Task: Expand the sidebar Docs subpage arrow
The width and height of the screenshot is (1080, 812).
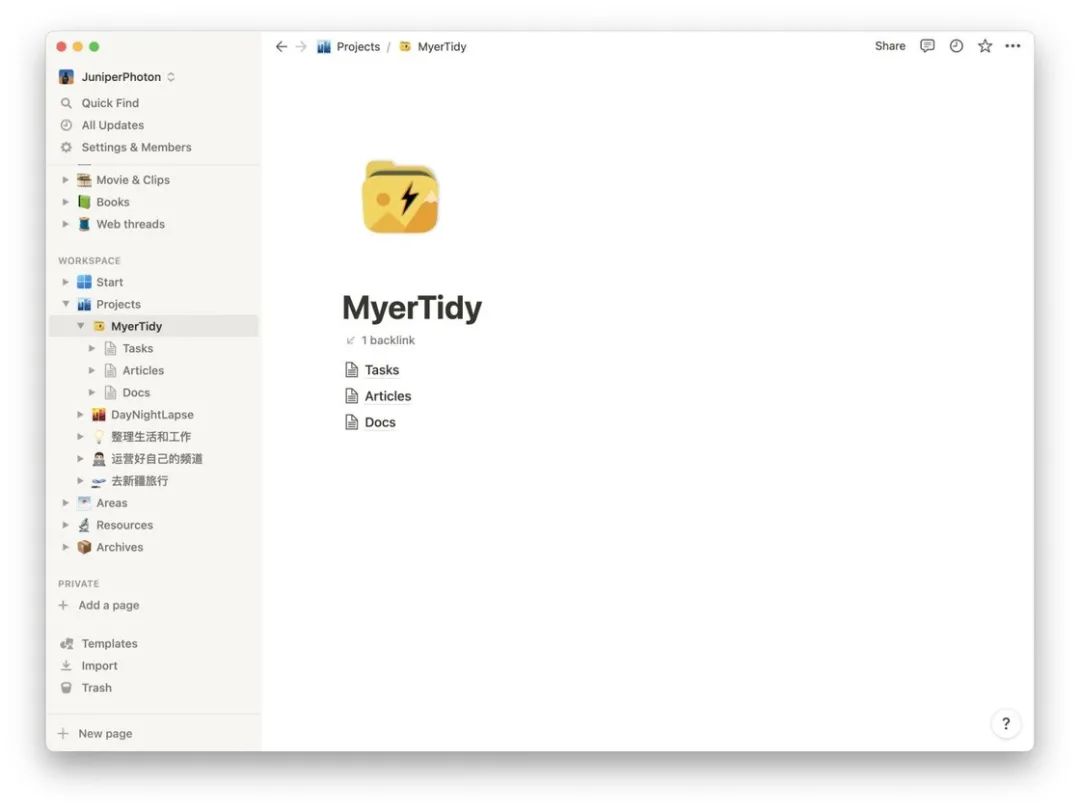Action: 92,393
